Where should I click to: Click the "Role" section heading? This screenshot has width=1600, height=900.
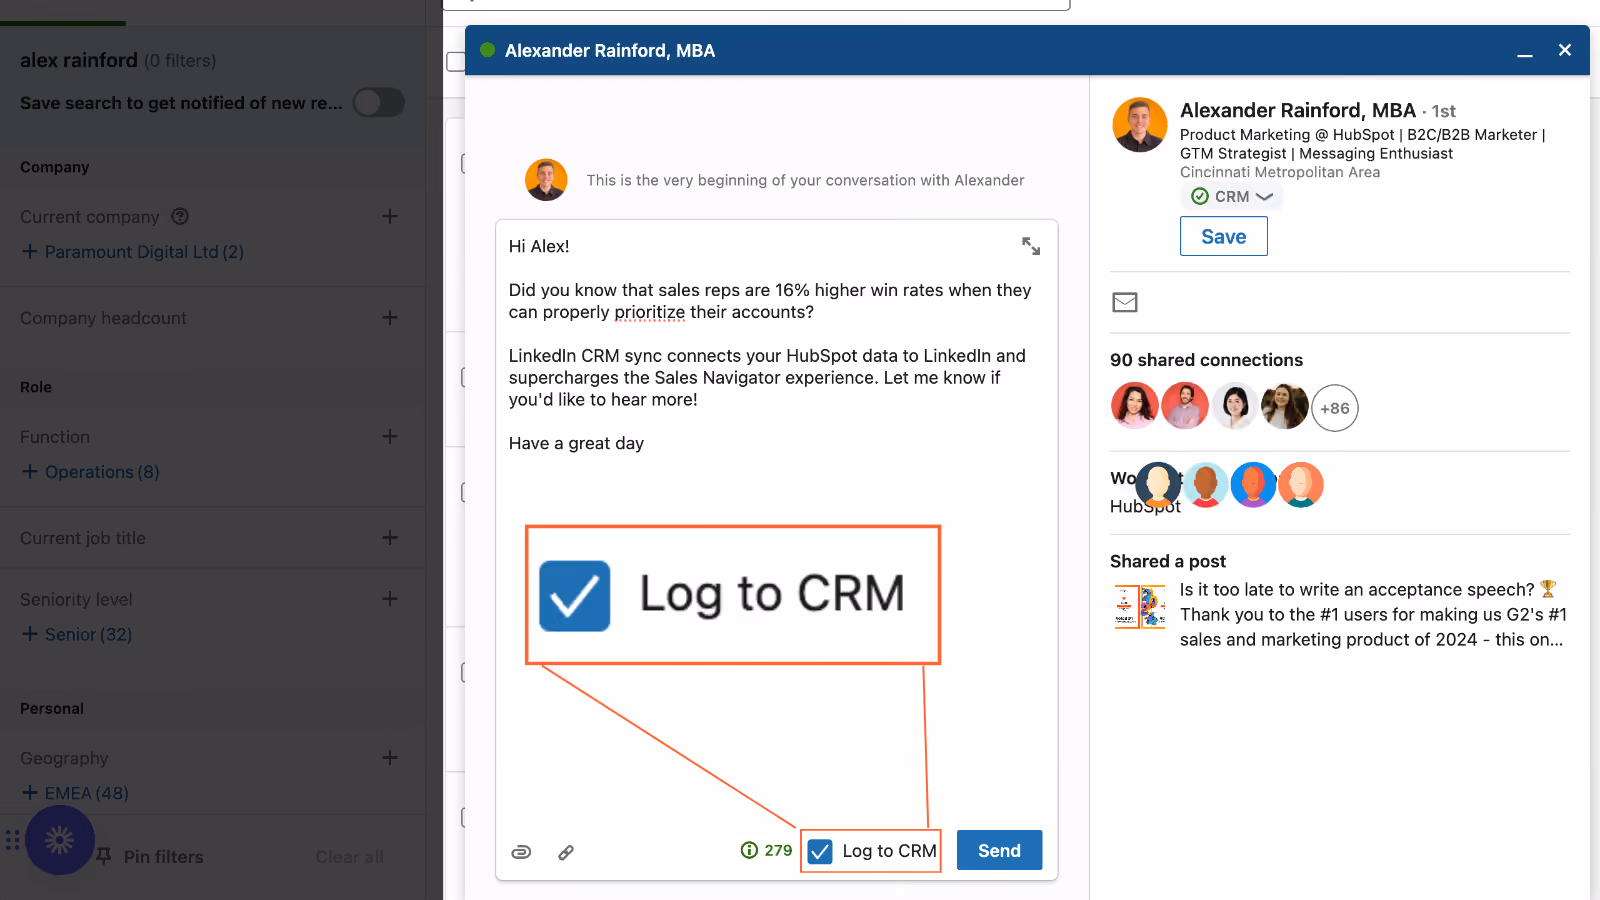tap(36, 387)
